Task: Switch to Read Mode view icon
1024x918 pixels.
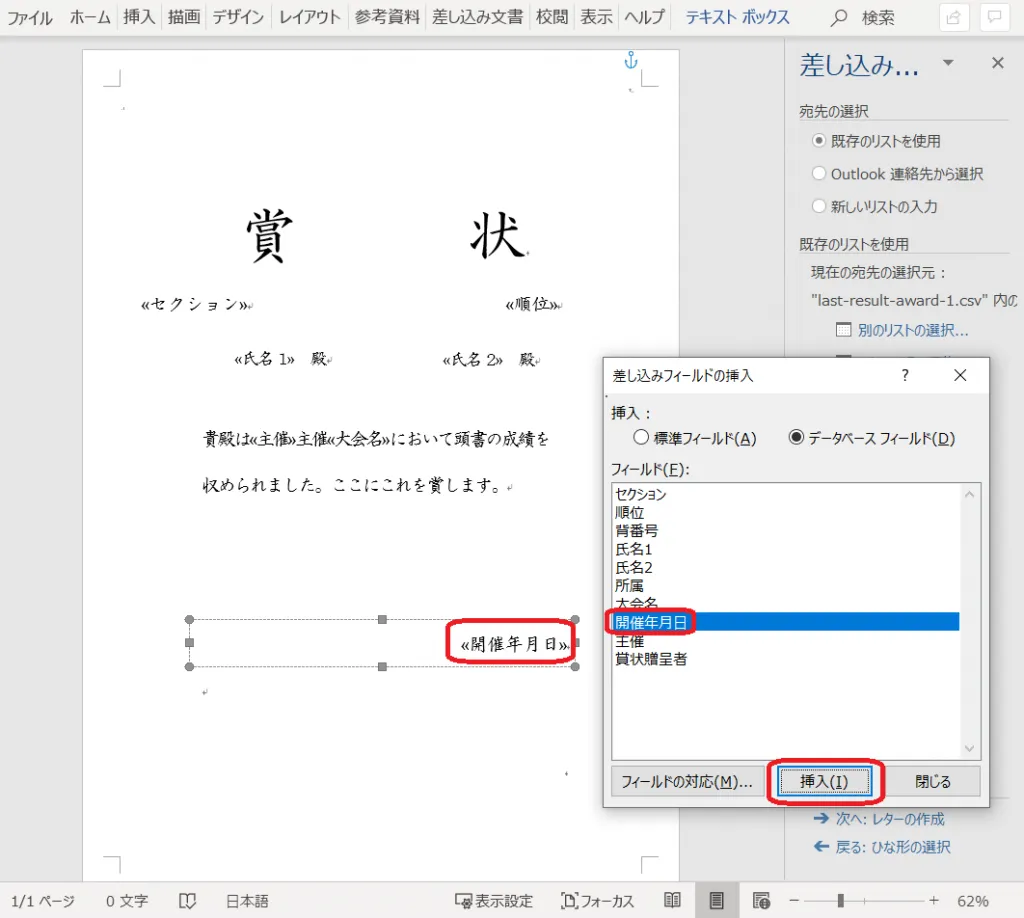Action: pyautogui.click(x=673, y=900)
